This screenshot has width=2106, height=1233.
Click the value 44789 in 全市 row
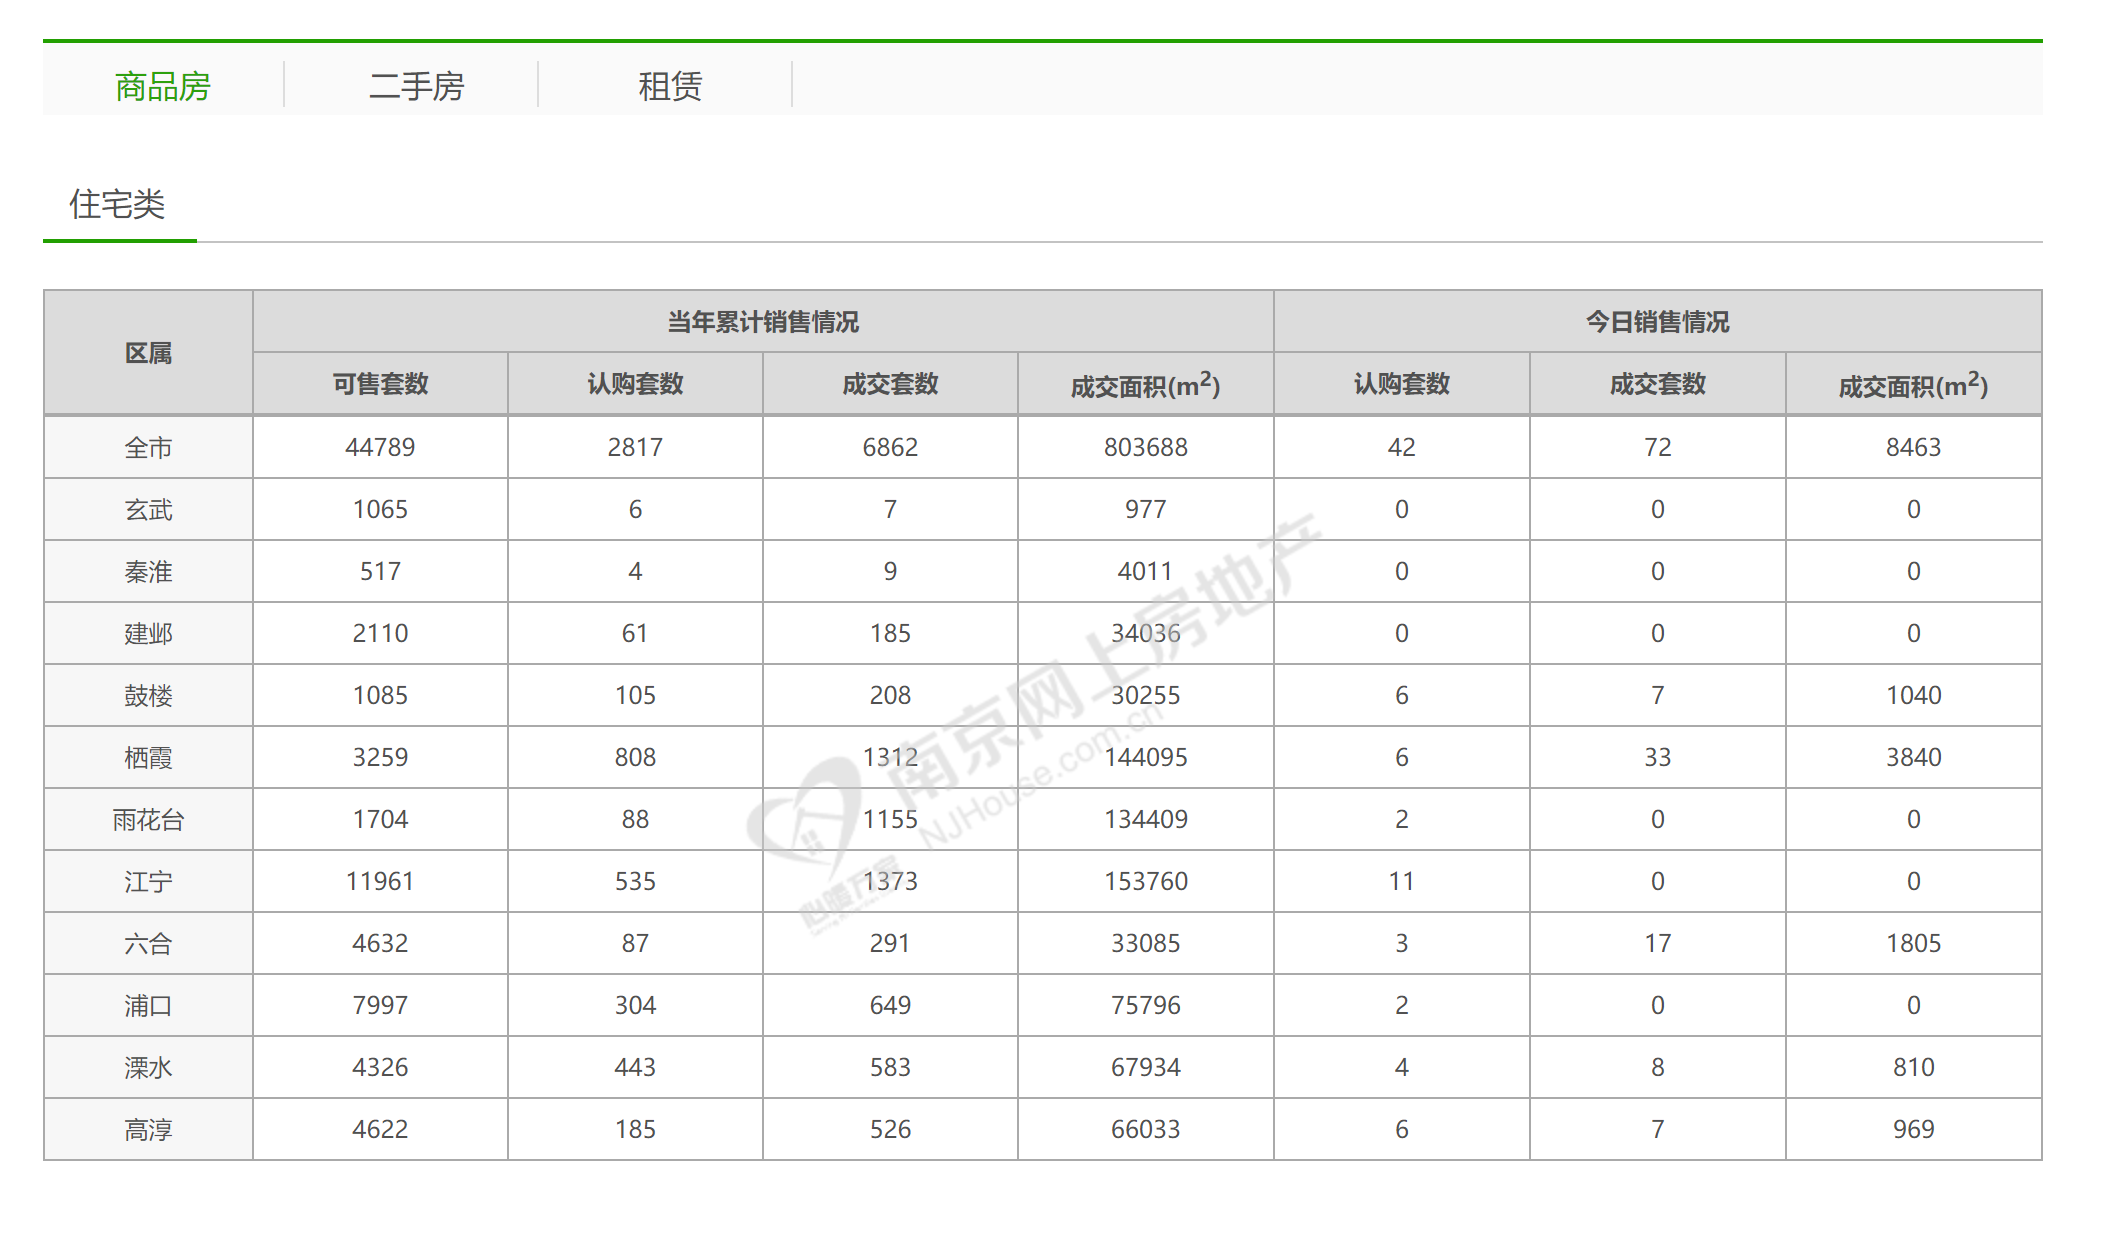pos(380,447)
